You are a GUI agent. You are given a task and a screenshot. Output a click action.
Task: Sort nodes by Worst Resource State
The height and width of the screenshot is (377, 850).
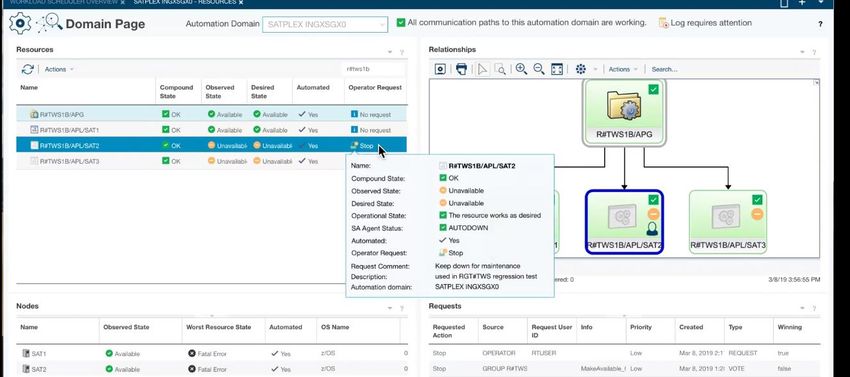point(218,327)
